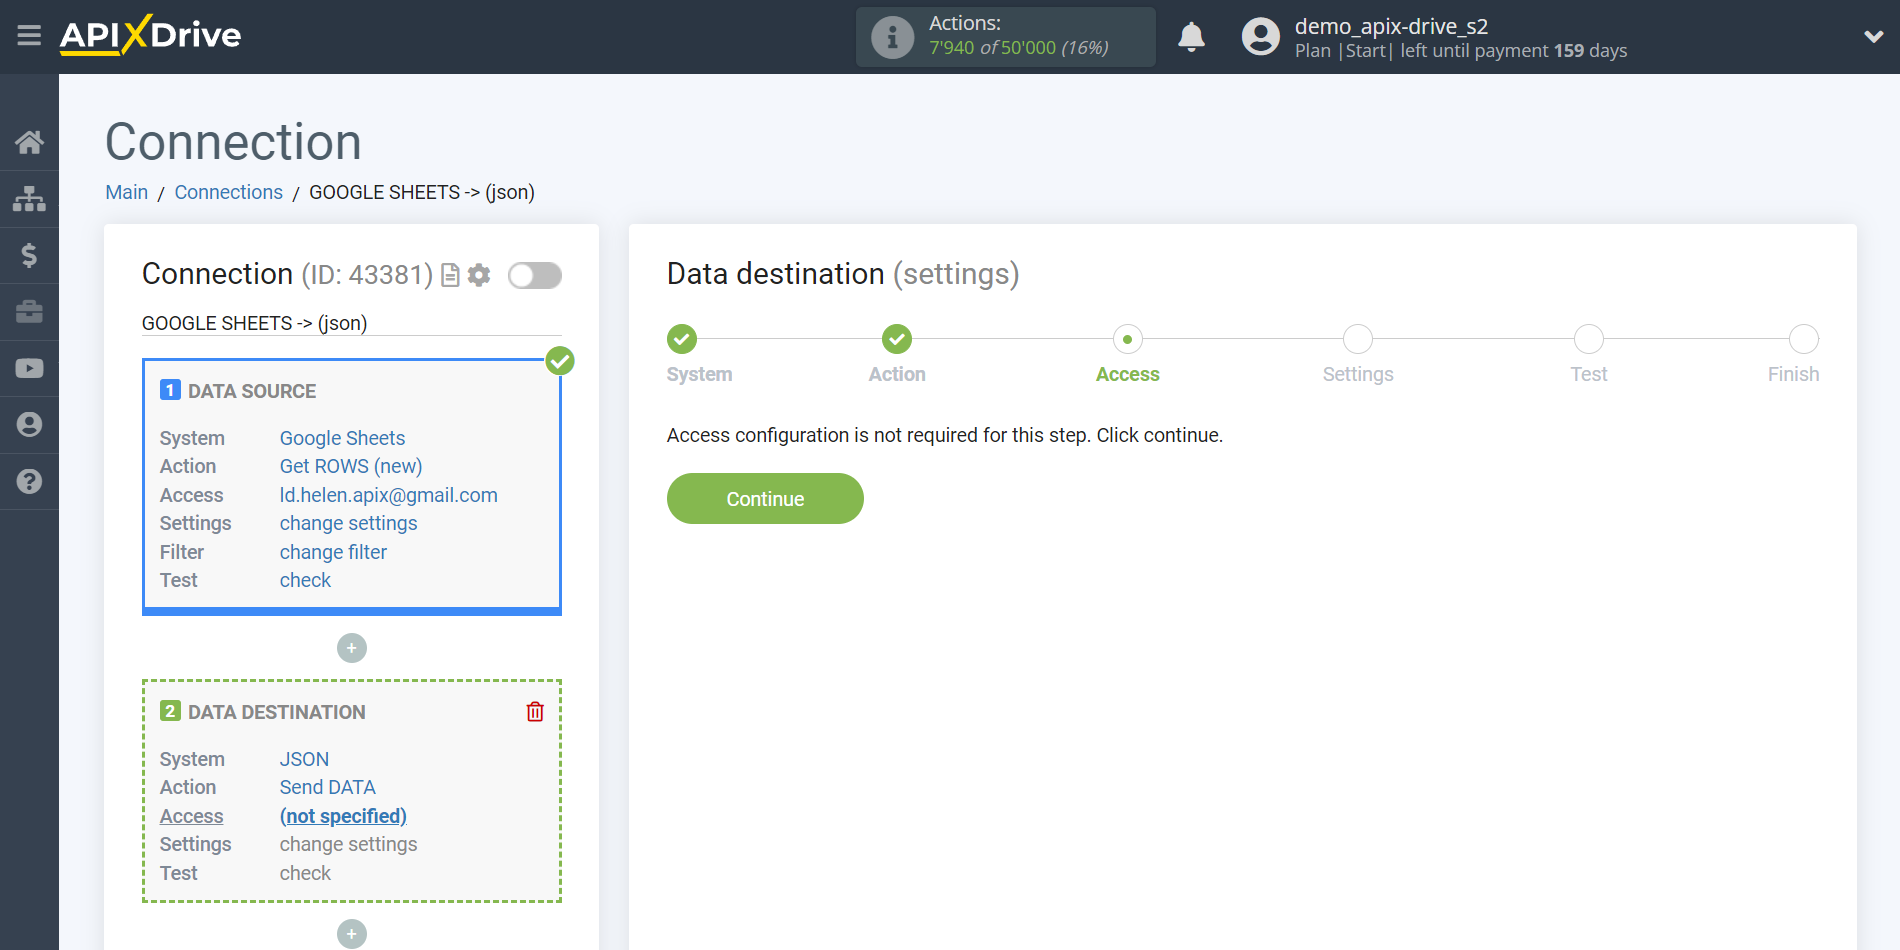Open connections sitemap sidebar icon
Image resolution: width=1900 pixels, height=950 pixels.
tap(29, 199)
